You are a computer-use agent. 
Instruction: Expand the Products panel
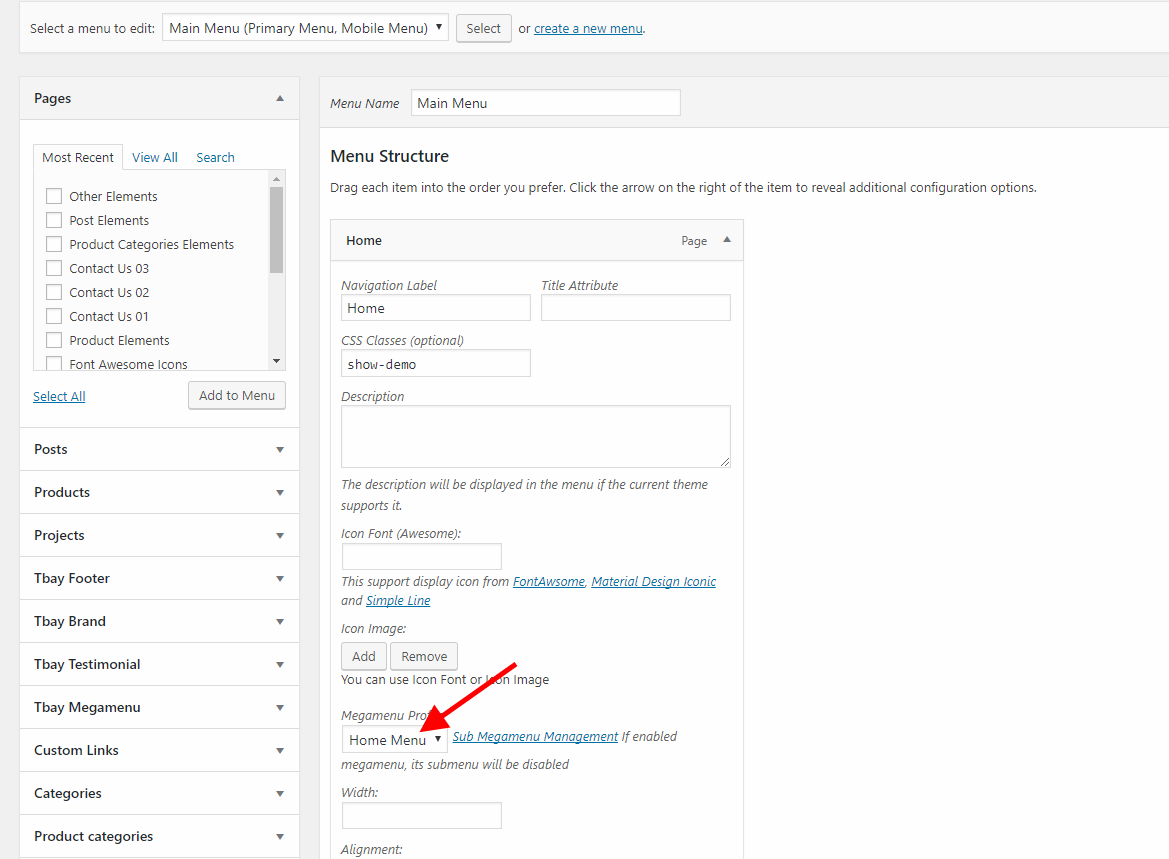pos(280,493)
